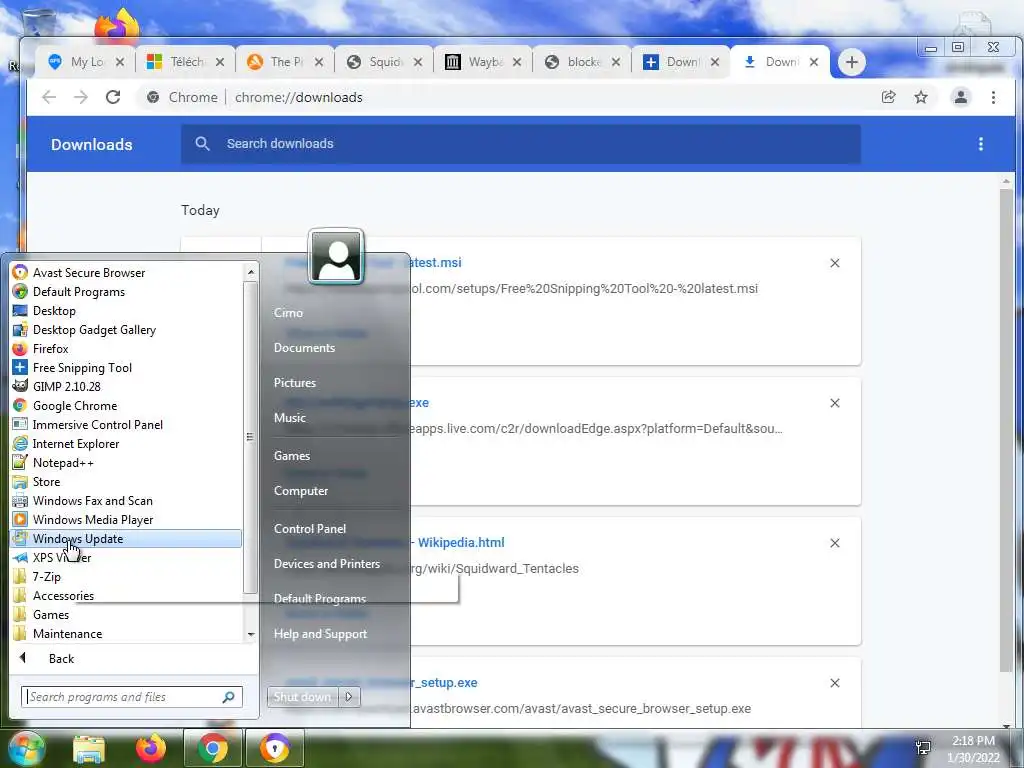This screenshot has width=1024, height=768.
Task: Open Avast browser taskbar icon
Action: (275, 748)
